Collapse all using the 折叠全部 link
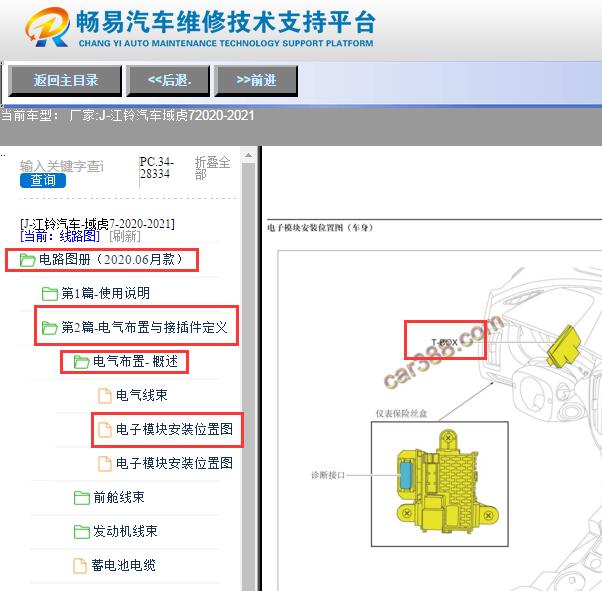The height and width of the screenshot is (591, 602). 212,168
